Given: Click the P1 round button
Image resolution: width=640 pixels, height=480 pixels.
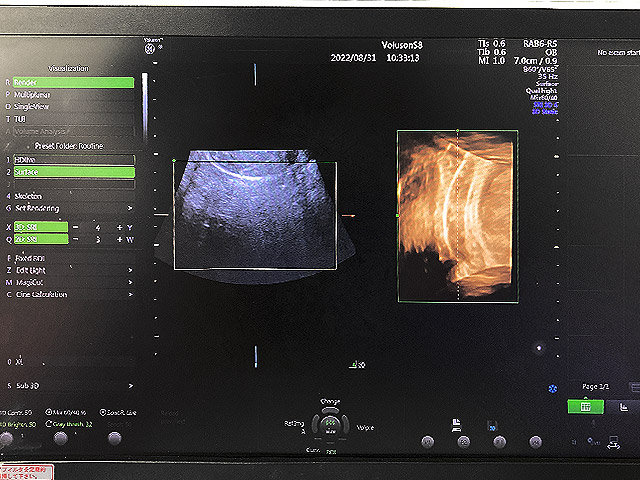Looking at the screenshot, I should pyautogui.click(x=428, y=442).
